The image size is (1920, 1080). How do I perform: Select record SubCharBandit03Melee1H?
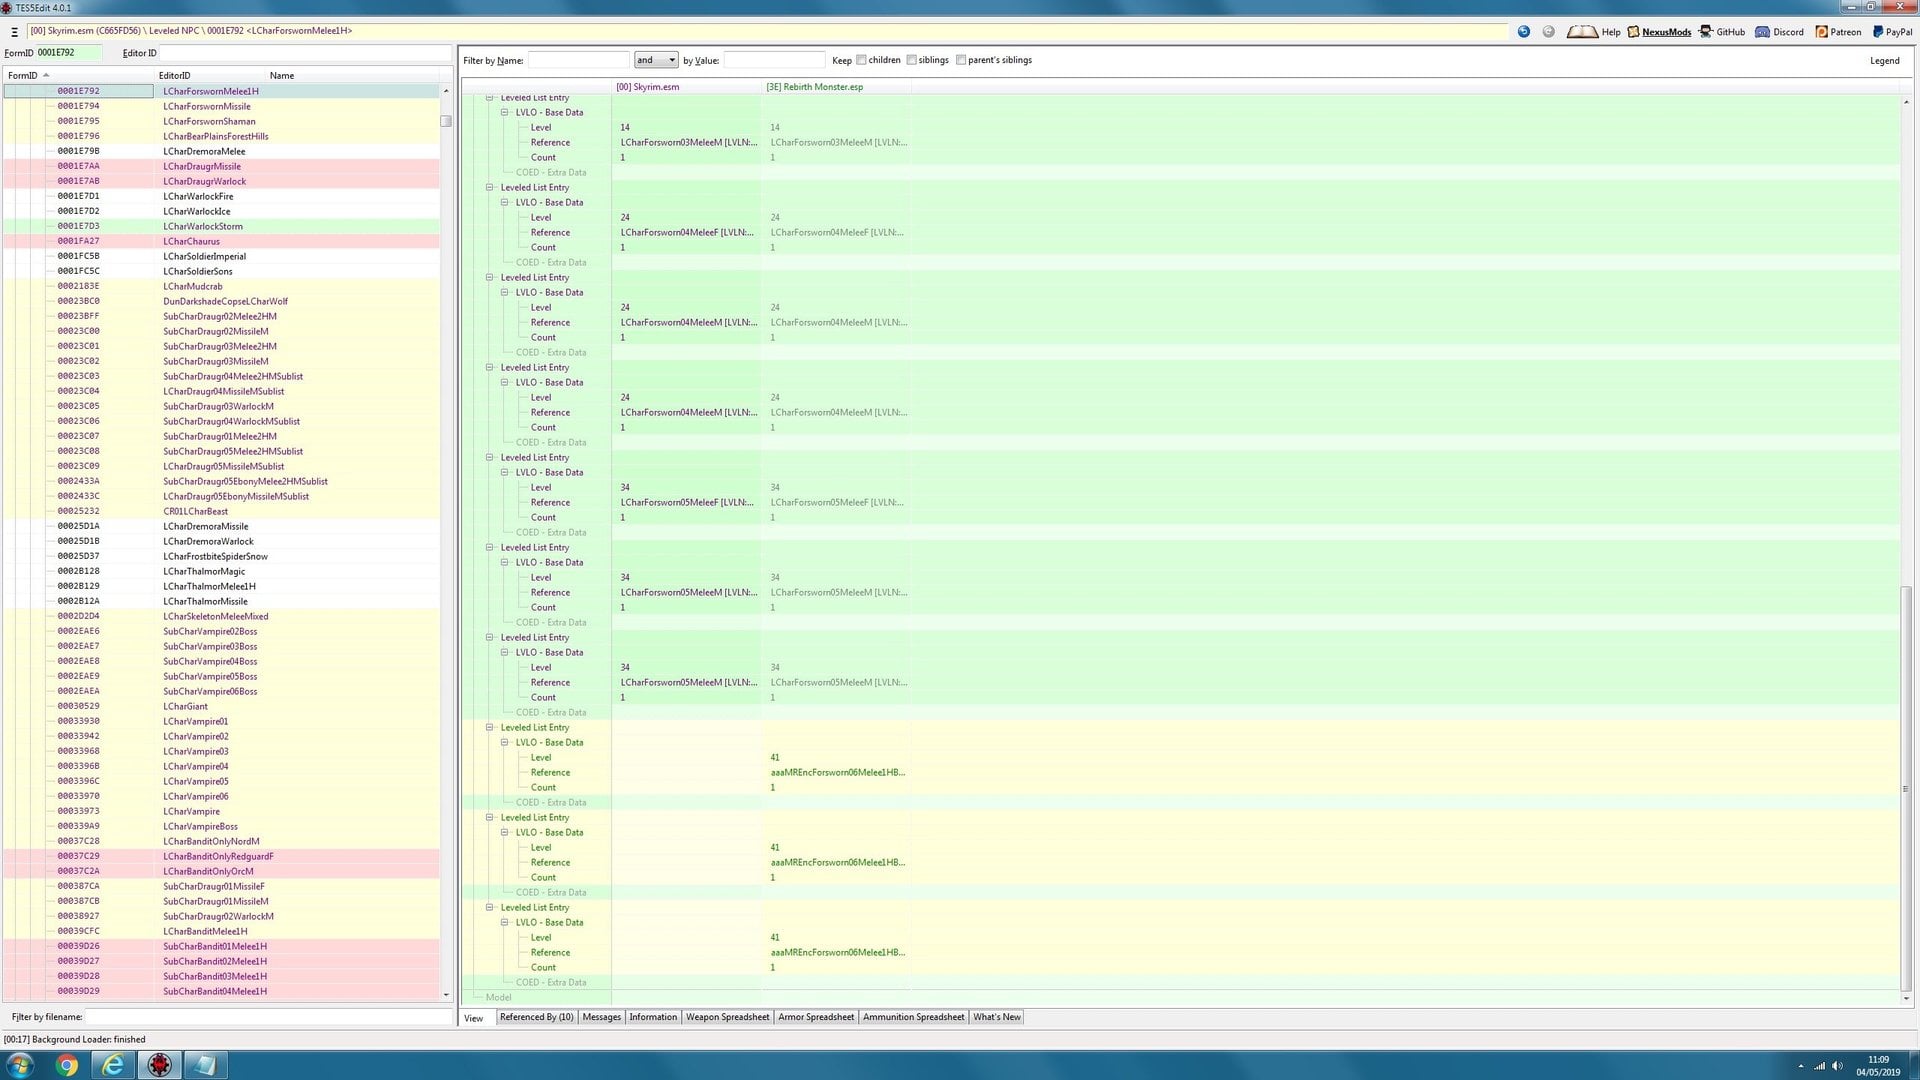215,976
